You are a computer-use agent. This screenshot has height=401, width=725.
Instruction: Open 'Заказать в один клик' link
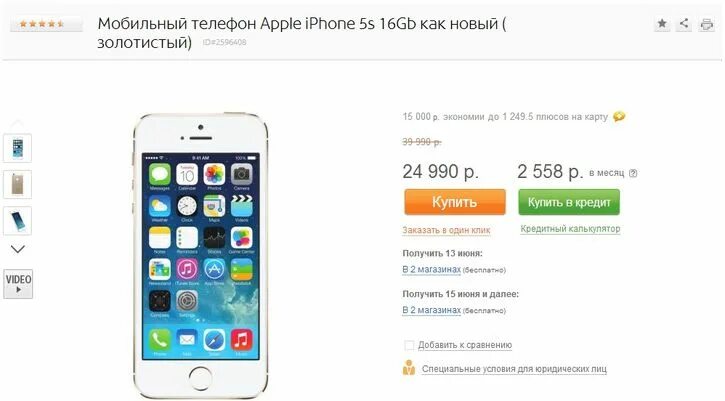(x=446, y=230)
